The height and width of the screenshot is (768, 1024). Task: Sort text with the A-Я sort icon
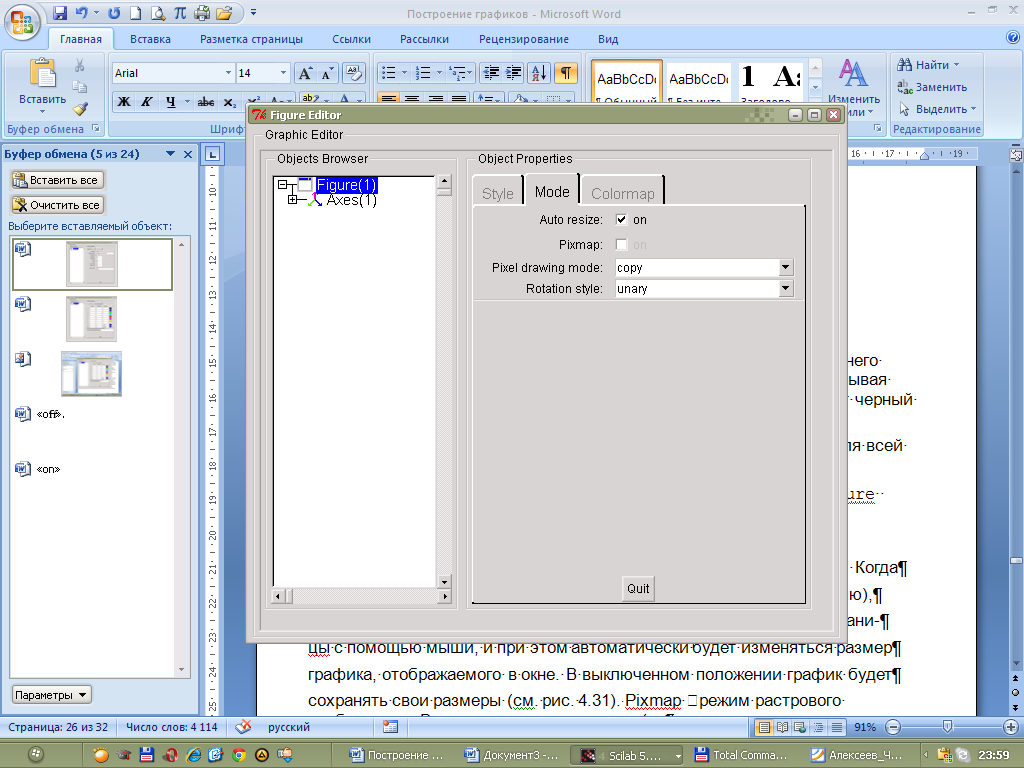539,73
